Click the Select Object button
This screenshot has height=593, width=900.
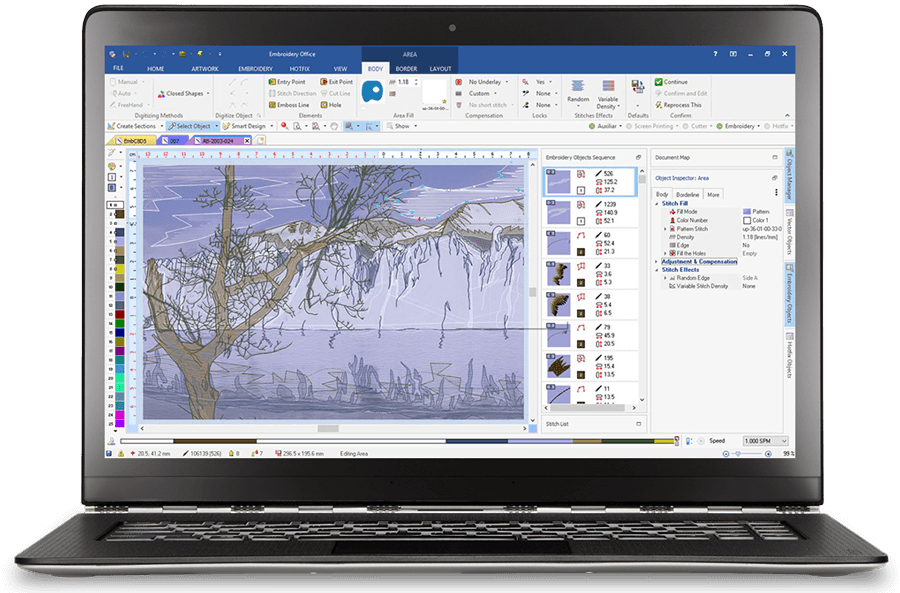pos(188,127)
